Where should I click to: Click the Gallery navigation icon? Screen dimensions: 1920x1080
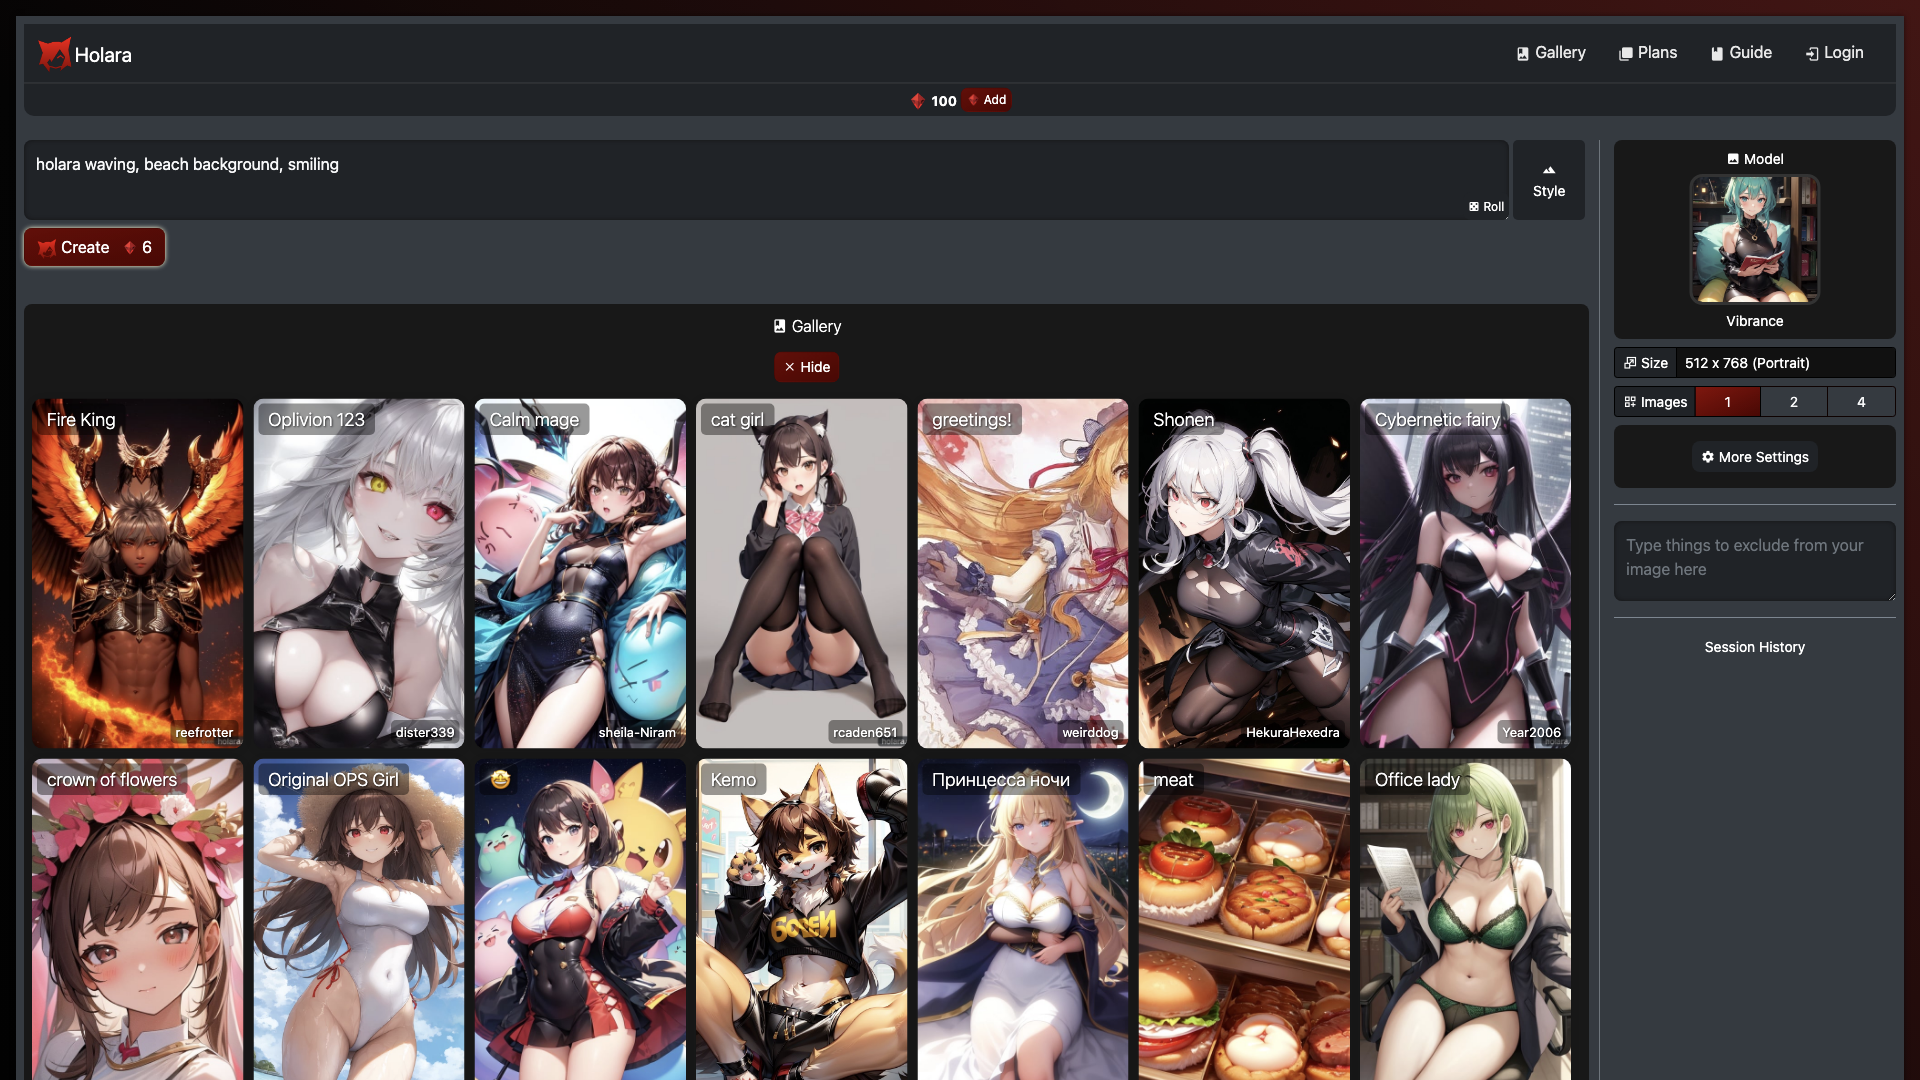tap(1523, 53)
